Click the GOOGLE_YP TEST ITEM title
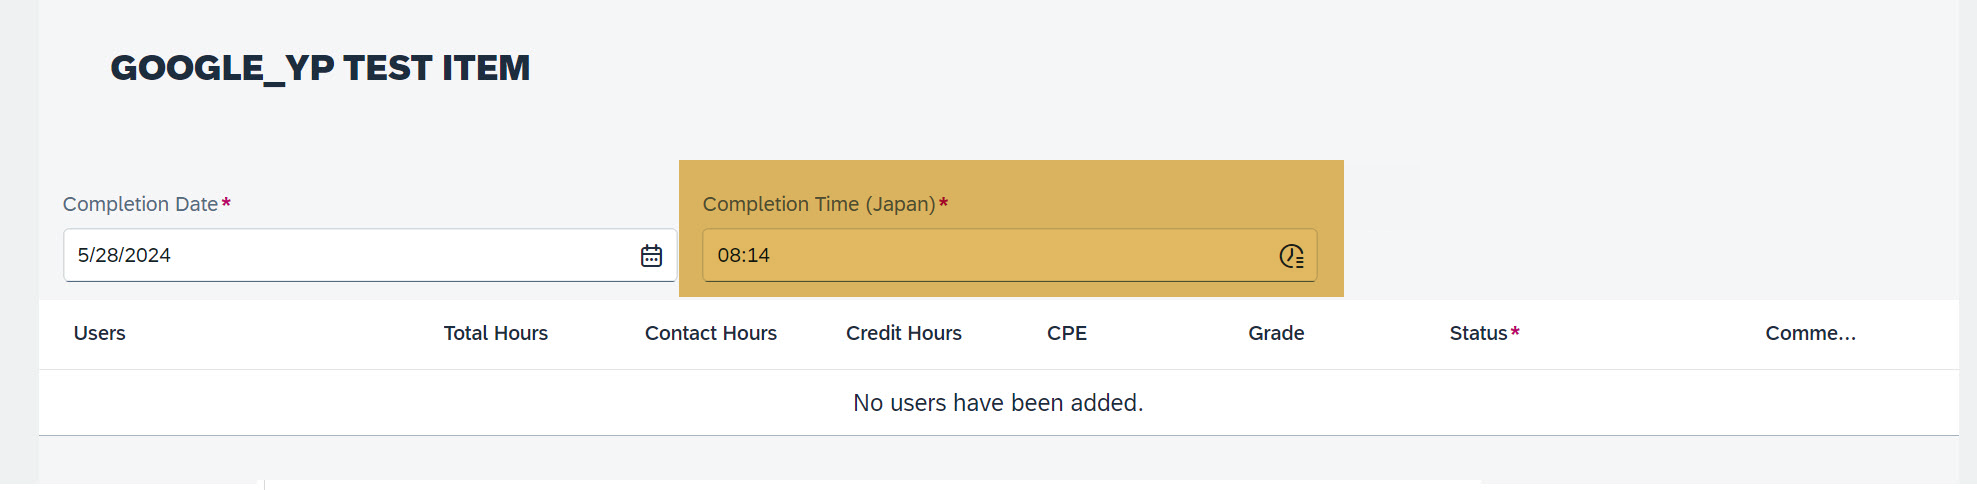Viewport: 1977px width, 490px height. pos(320,68)
